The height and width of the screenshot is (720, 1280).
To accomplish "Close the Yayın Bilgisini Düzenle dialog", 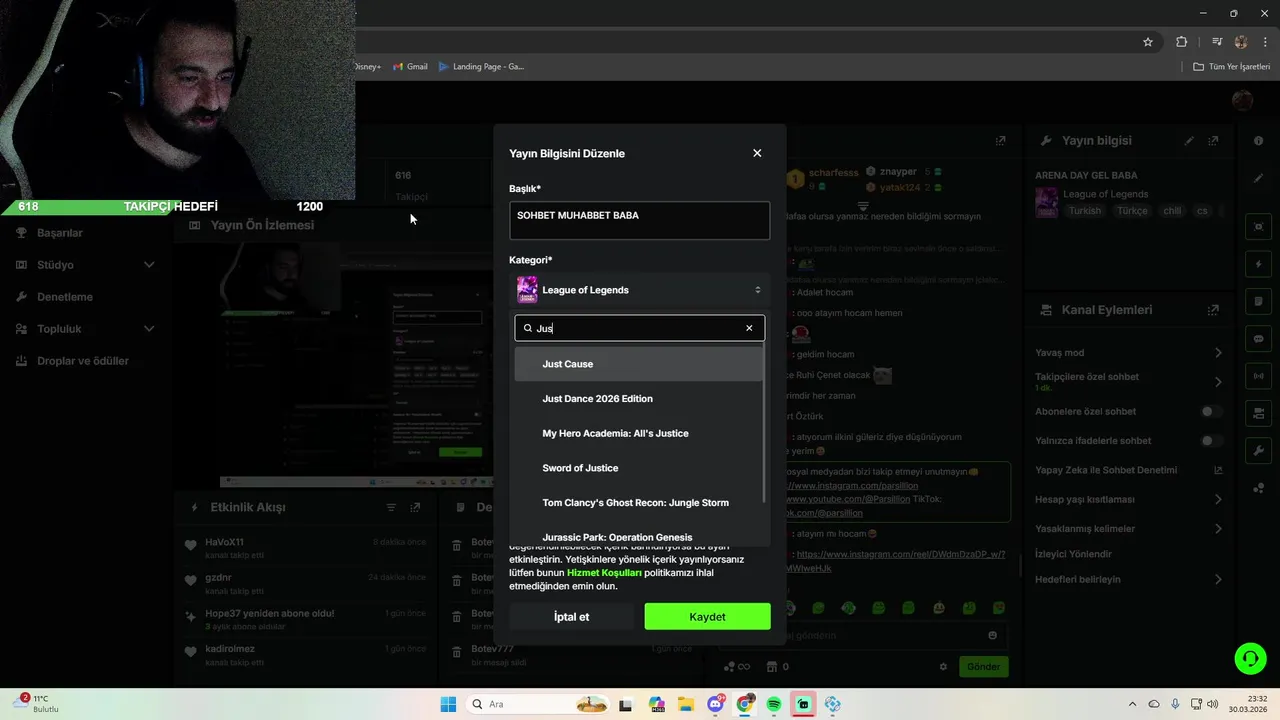I will tap(757, 153).
